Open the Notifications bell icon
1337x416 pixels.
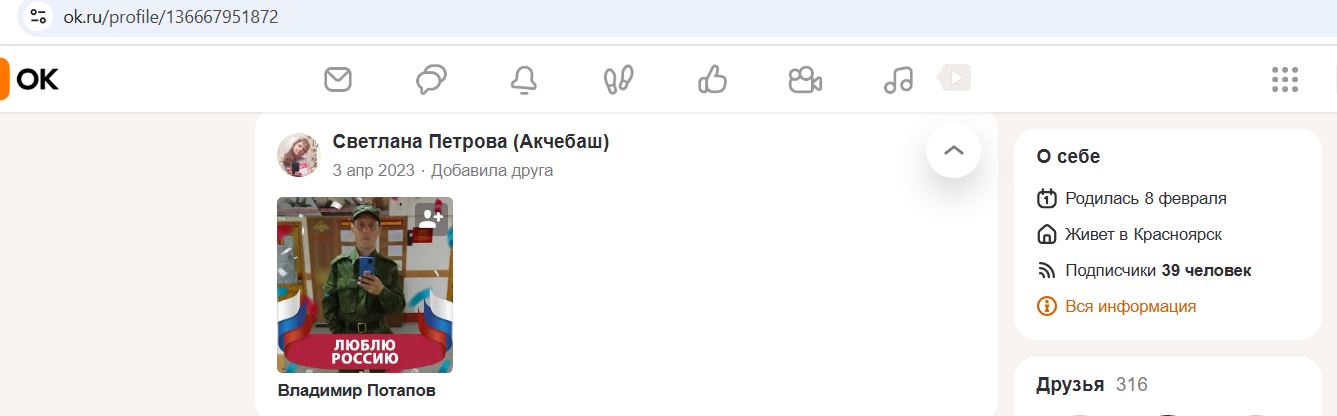[524, 80]
